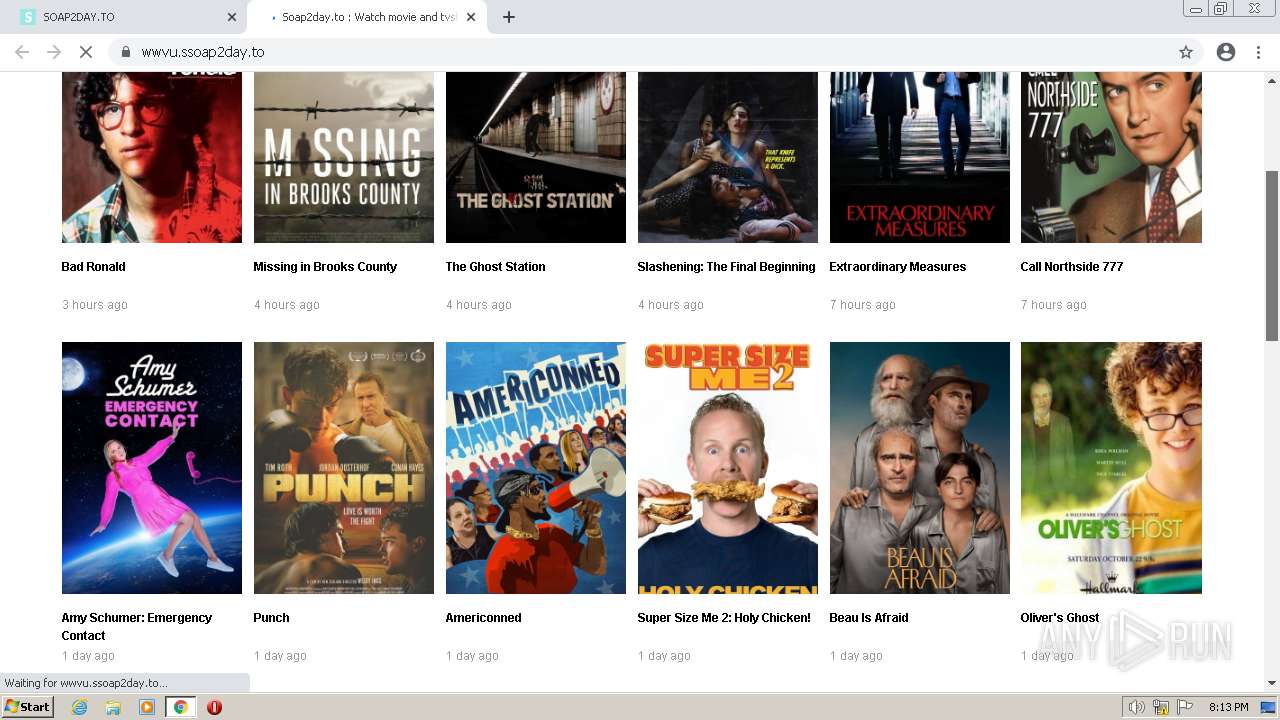The image size is (1280, 720).
Task: Open the Americonned poster
Action: 536,468
